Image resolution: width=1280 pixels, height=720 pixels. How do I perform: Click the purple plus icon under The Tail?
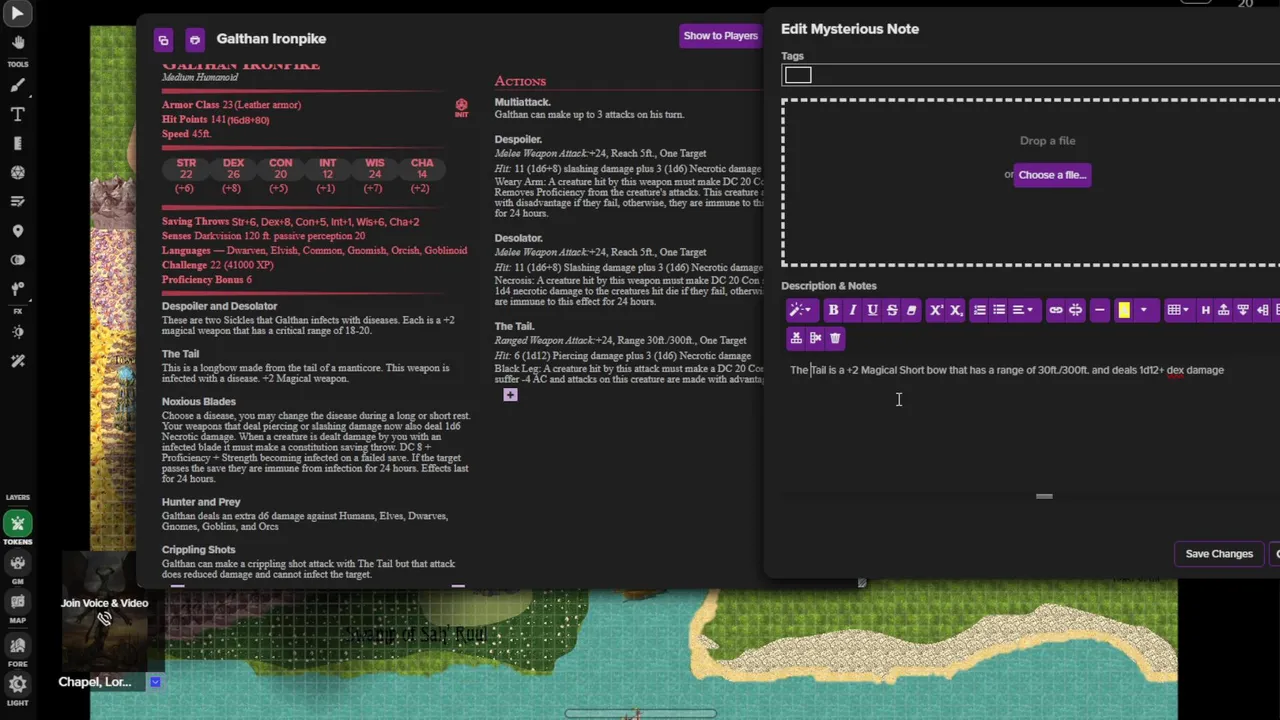[x=510, y=395]
